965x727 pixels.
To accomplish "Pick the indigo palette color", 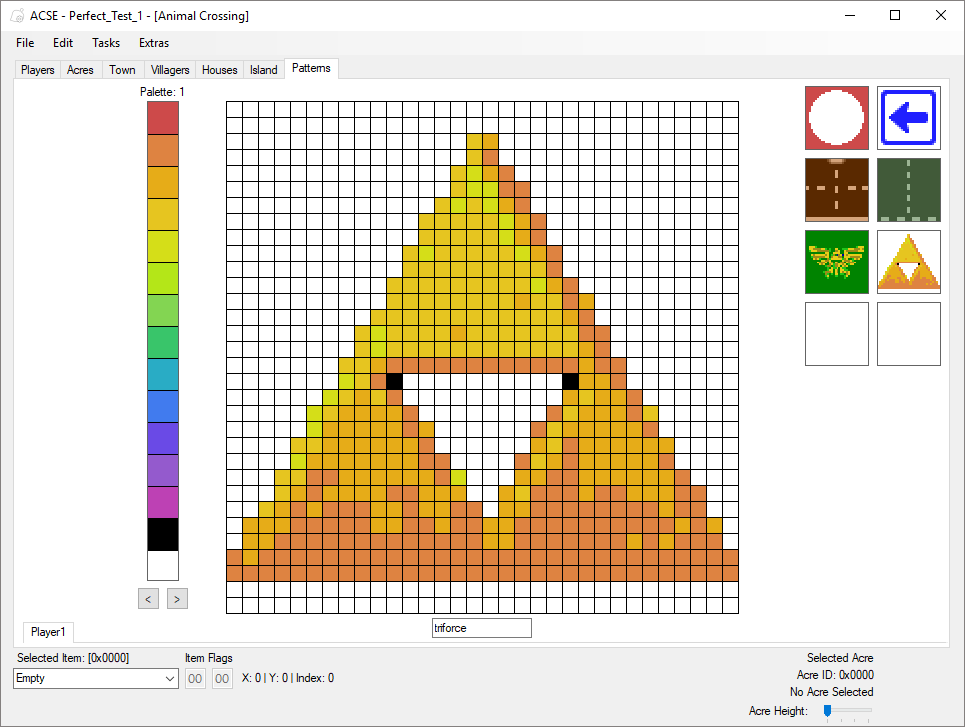I will 162,438.
